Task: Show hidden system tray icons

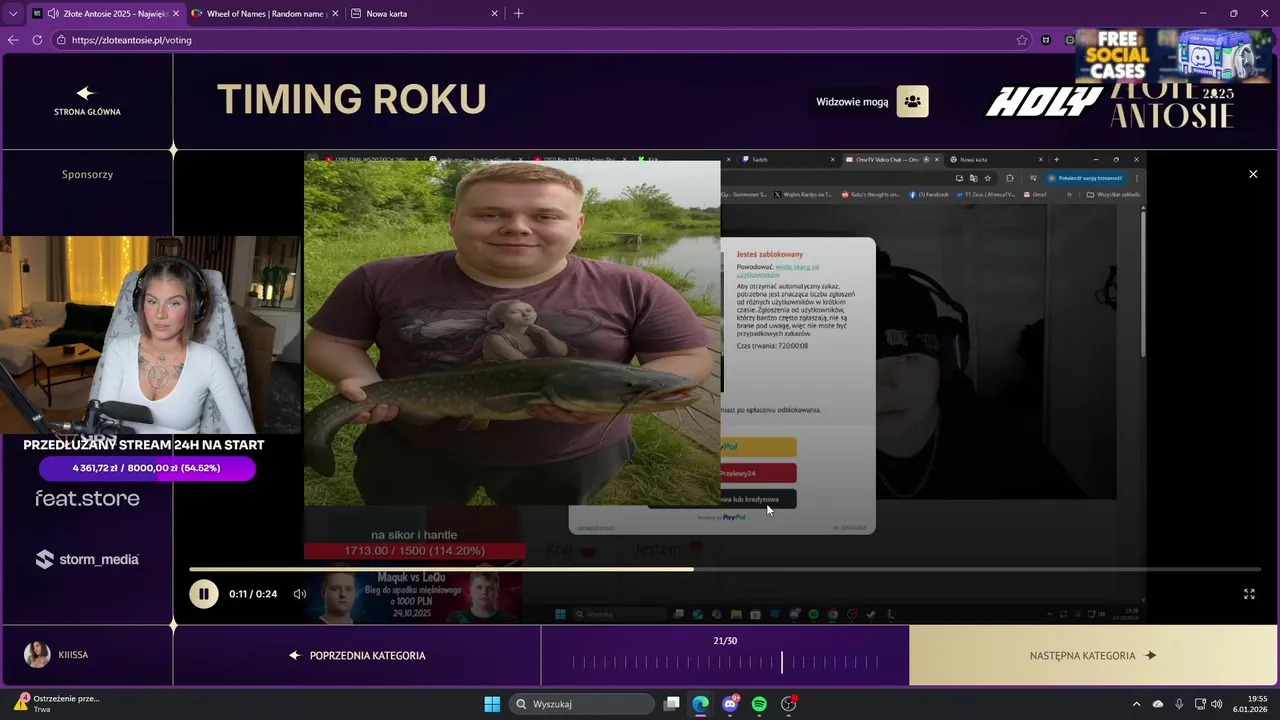Action: (x=1136, y=704)
